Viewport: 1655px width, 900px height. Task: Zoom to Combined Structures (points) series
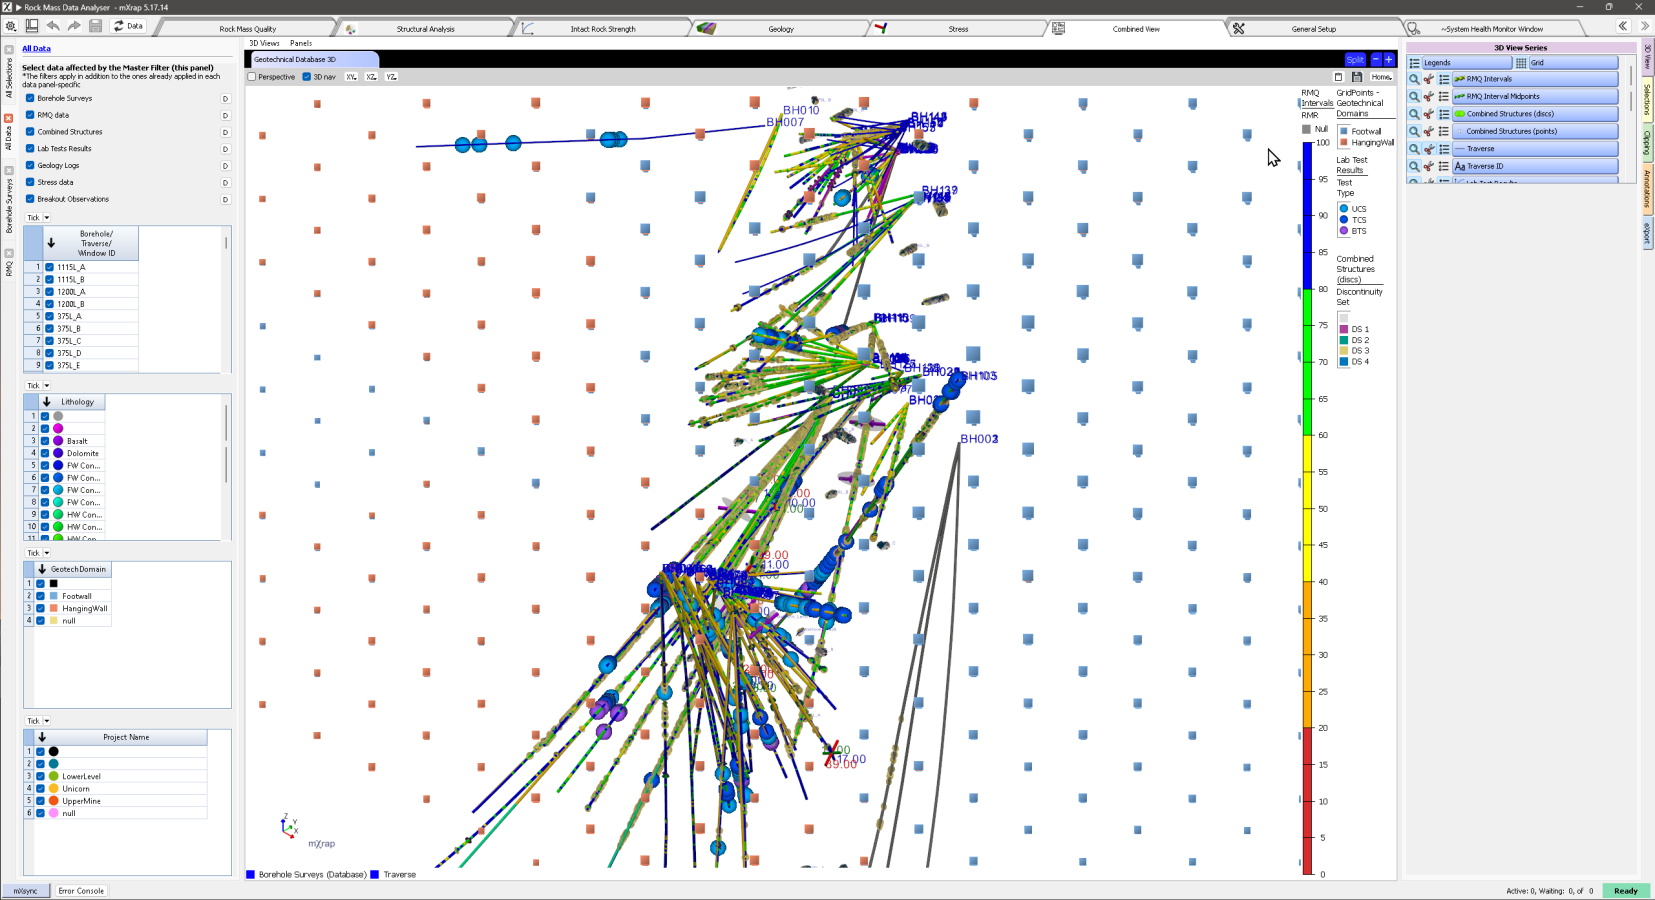pyautogui.click(x=1414, y=131)
